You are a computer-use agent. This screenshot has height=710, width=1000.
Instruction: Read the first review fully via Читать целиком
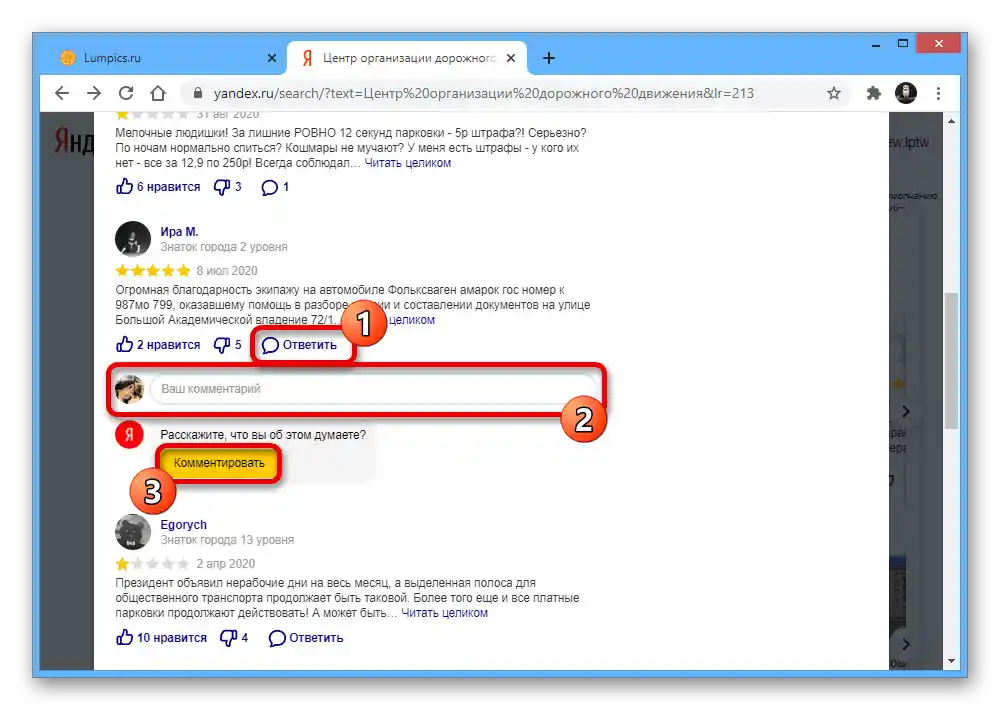408,163
